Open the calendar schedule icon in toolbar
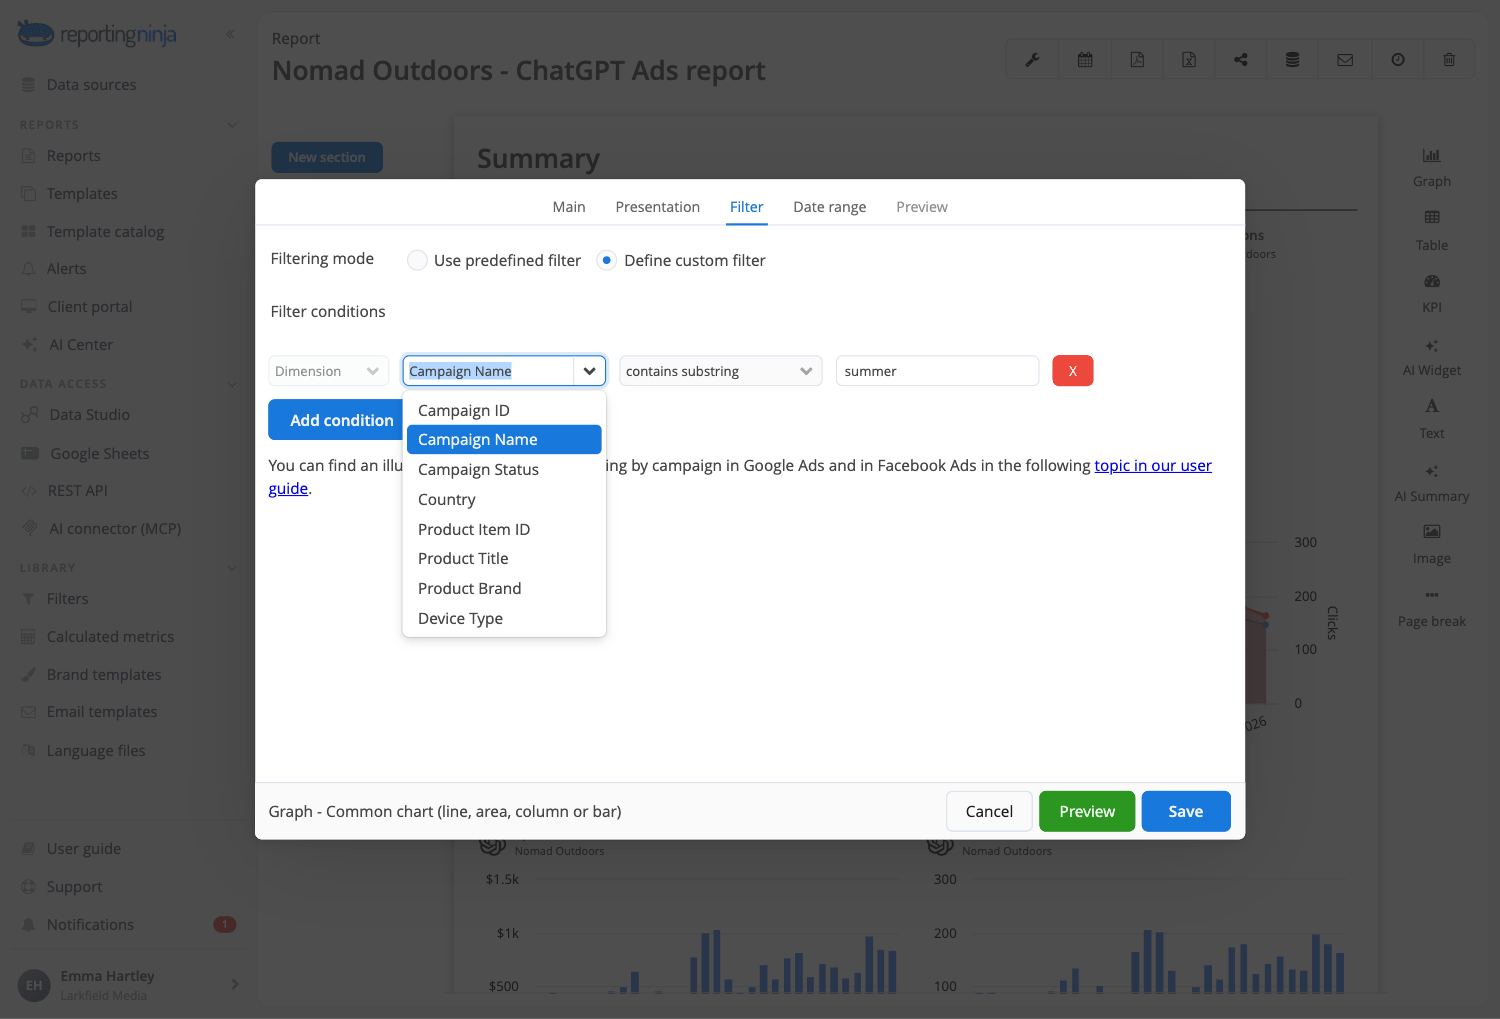The height and width of the screenshot is (1019, 1500). [1085, 60]
